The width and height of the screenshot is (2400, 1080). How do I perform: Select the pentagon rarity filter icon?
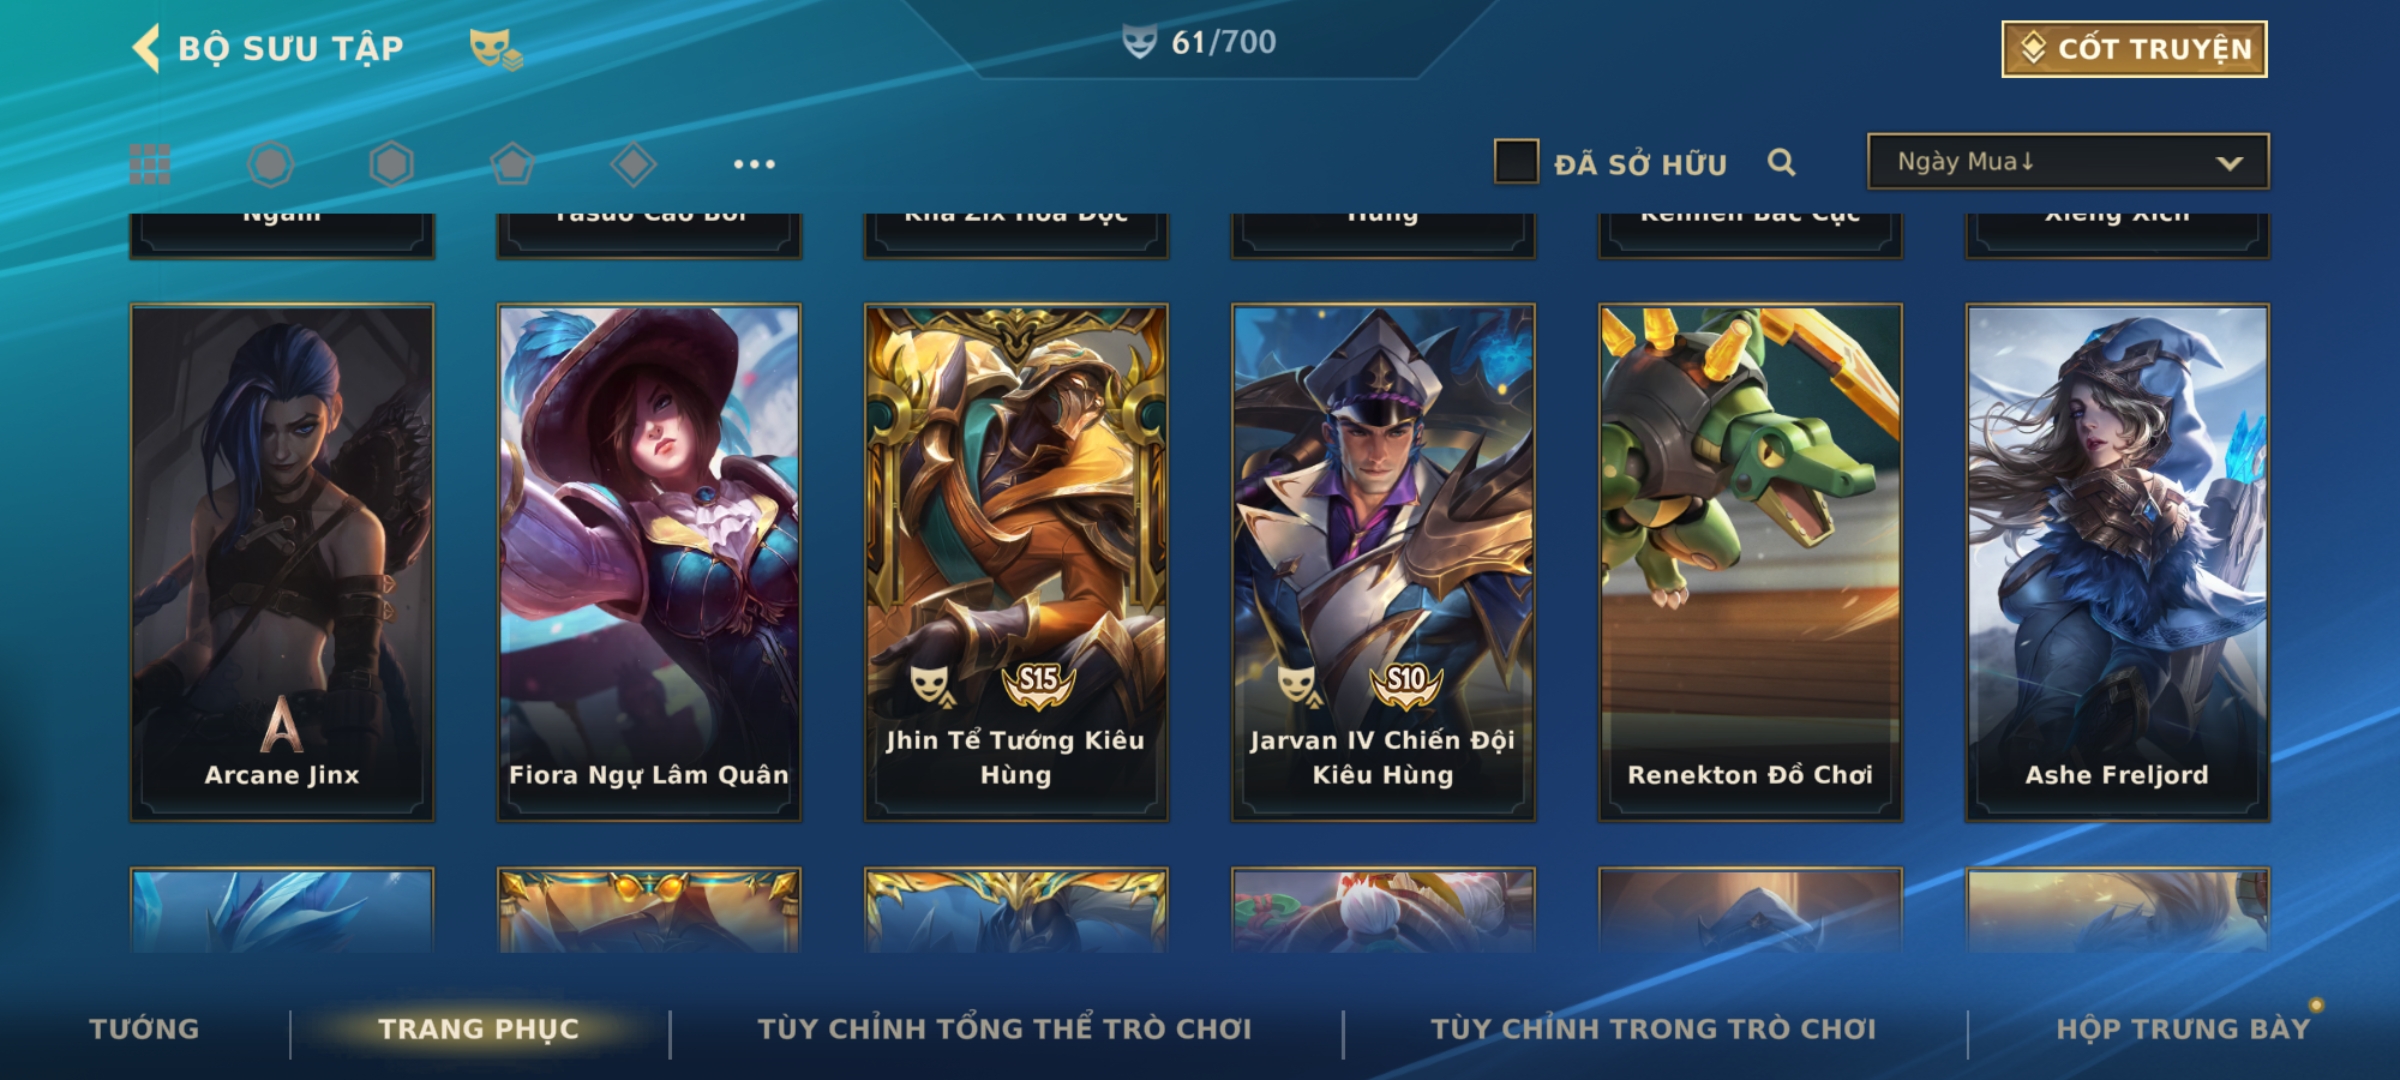(512, 164)
